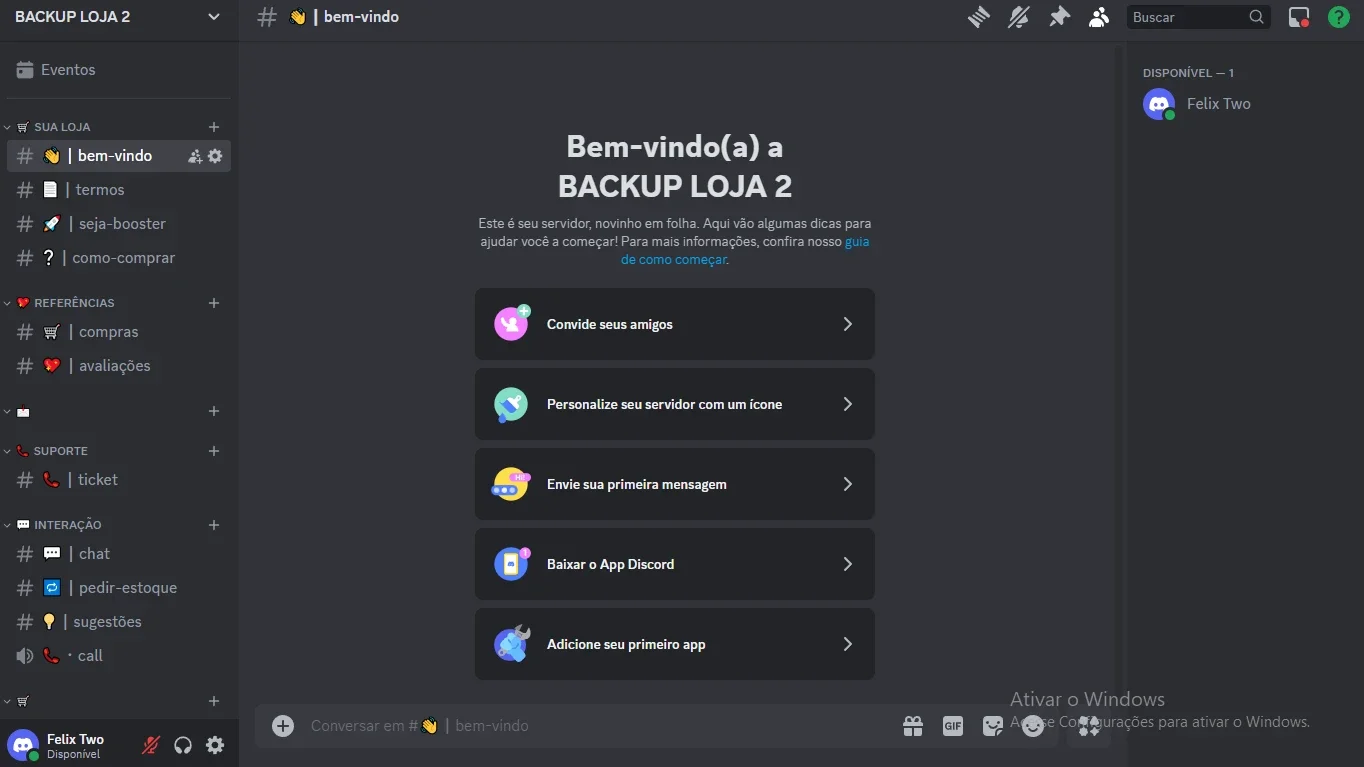Join the call voice channel
Viewport: 1364px width, 767px height.
118,656
